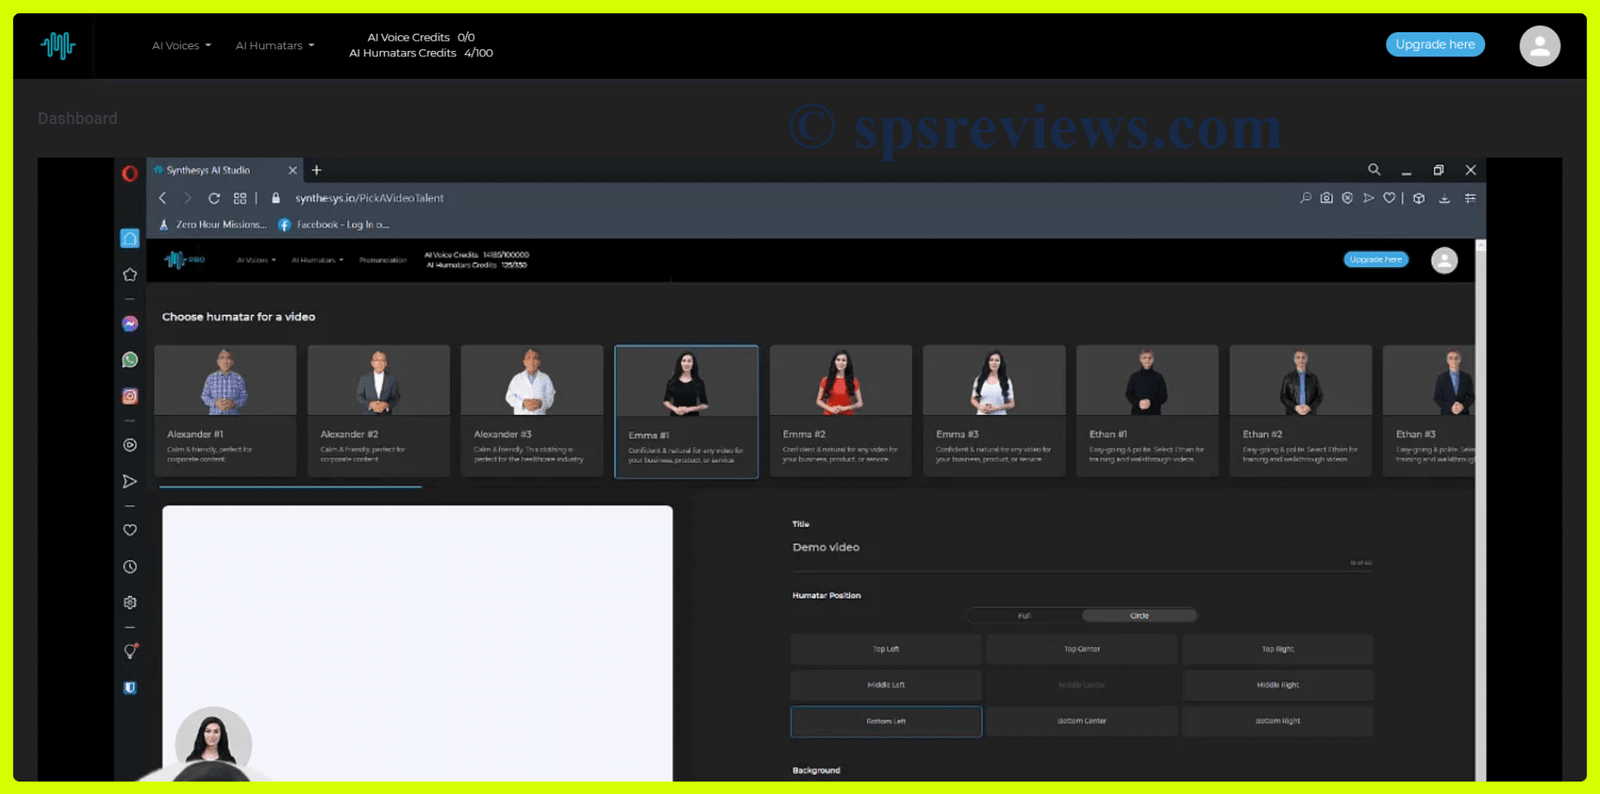Click the outer blue Upgrade here button
The image size is (1600, 794).
click(x=1435, y=44)
